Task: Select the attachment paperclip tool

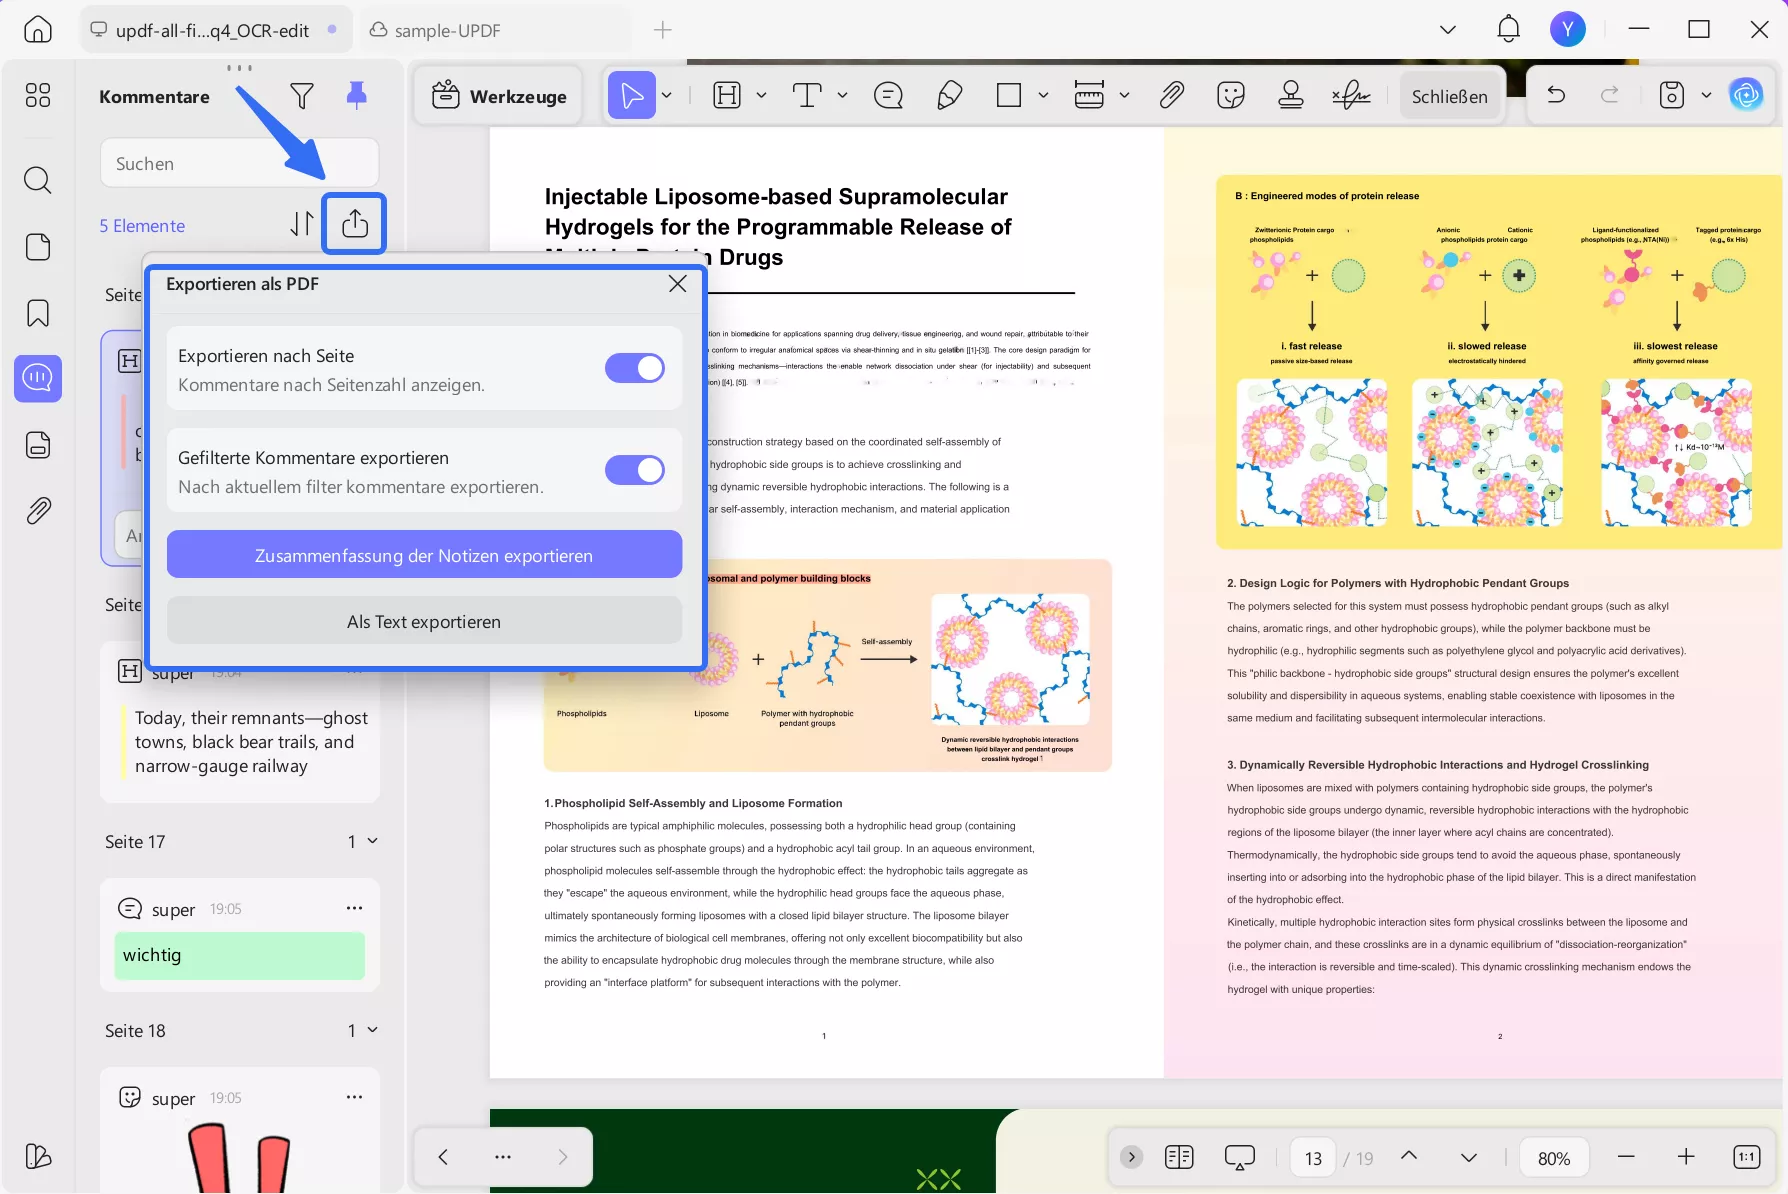Action: (1171, 95)
